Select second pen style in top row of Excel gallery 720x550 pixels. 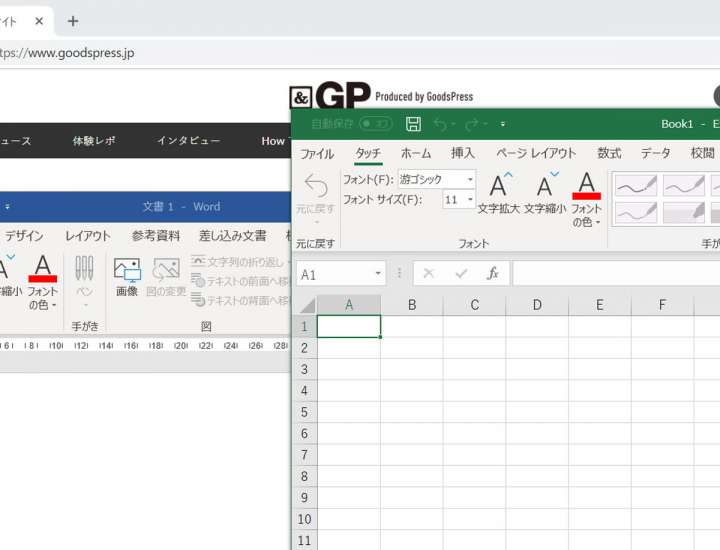pos(684,185)
